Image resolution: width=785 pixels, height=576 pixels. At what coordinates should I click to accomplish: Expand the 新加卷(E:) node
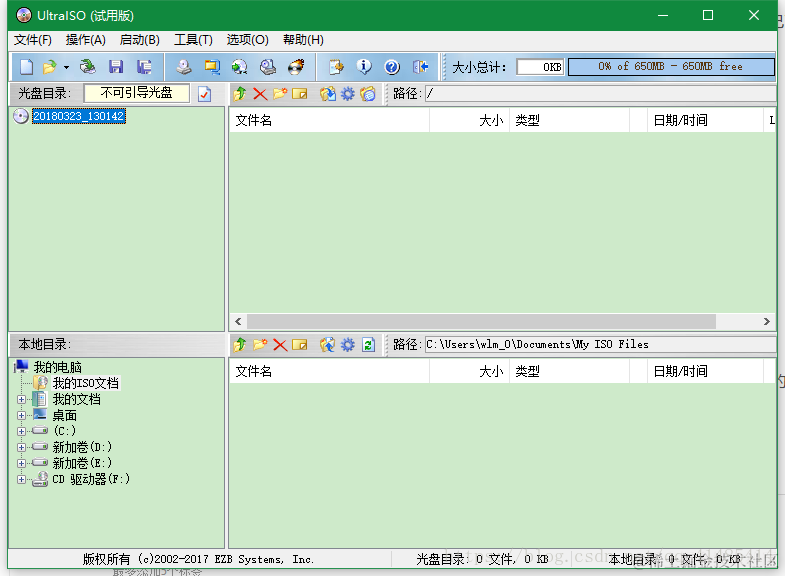click(21, 463)
